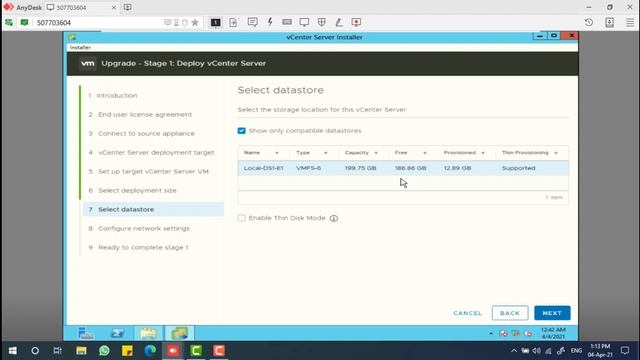Open the AnyDesk chat icon
The width and height of the screenshot is (640, 360).
point(252,22)
